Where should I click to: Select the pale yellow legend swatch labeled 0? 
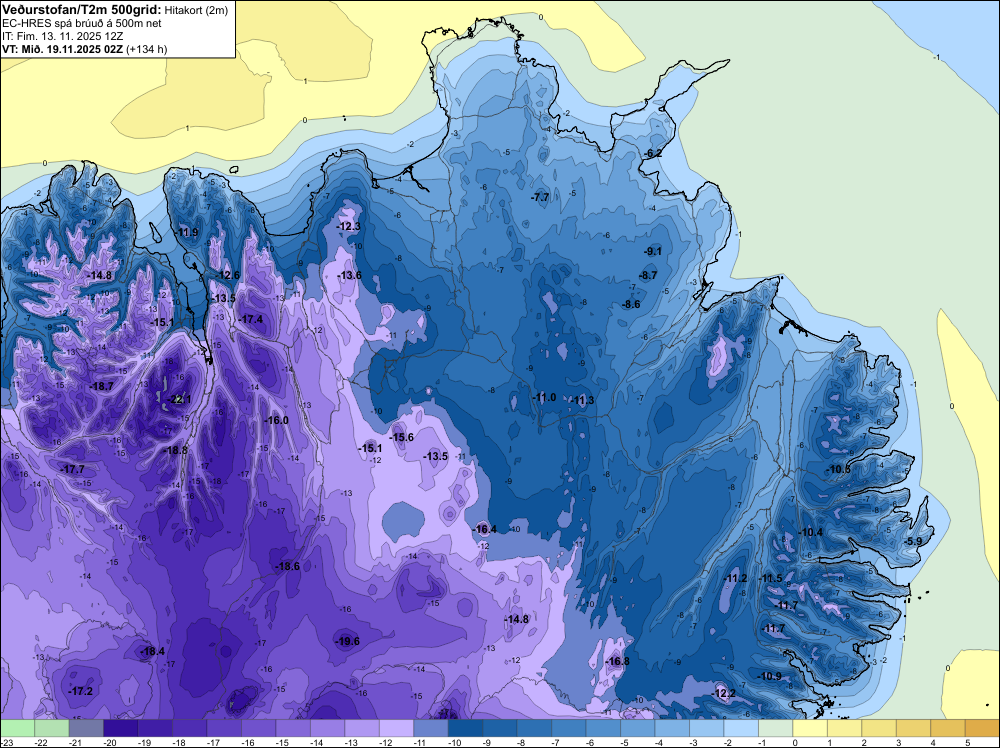tap(809, 728)
